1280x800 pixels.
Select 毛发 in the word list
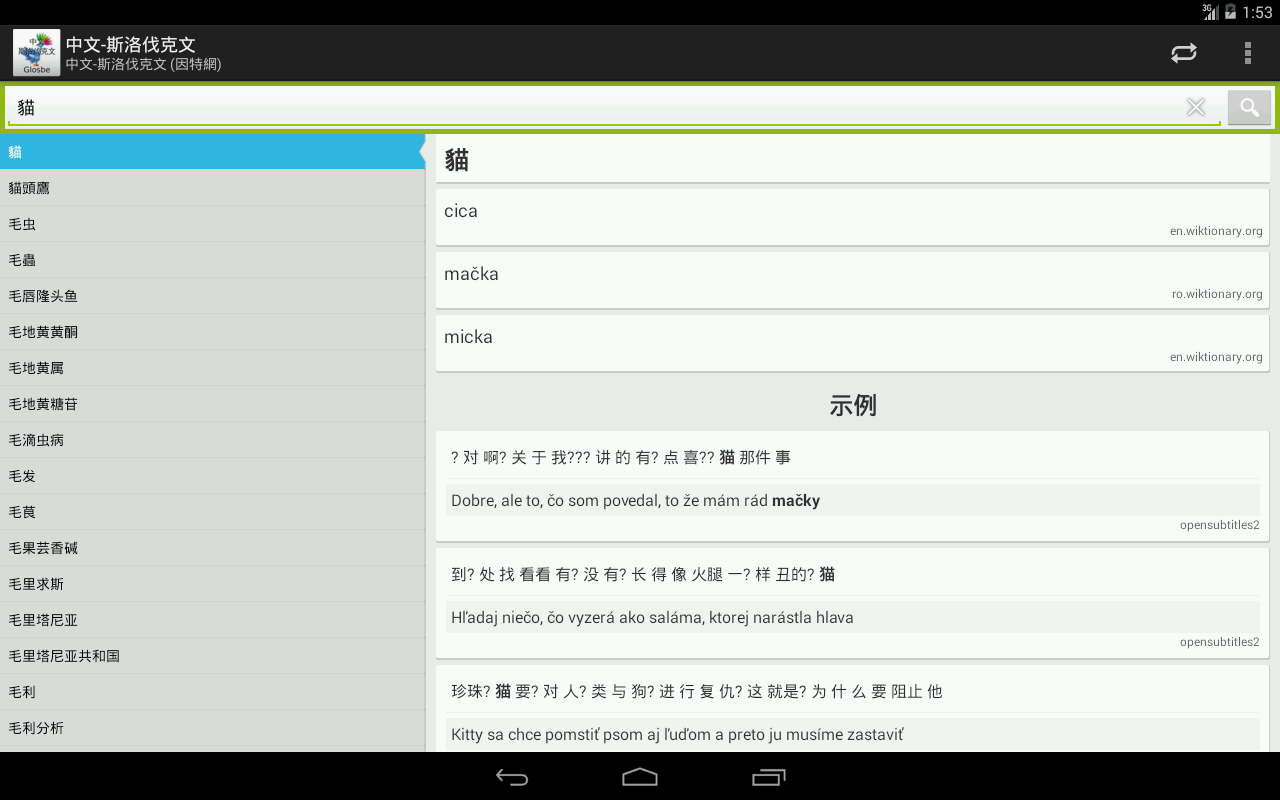(212, 476)
